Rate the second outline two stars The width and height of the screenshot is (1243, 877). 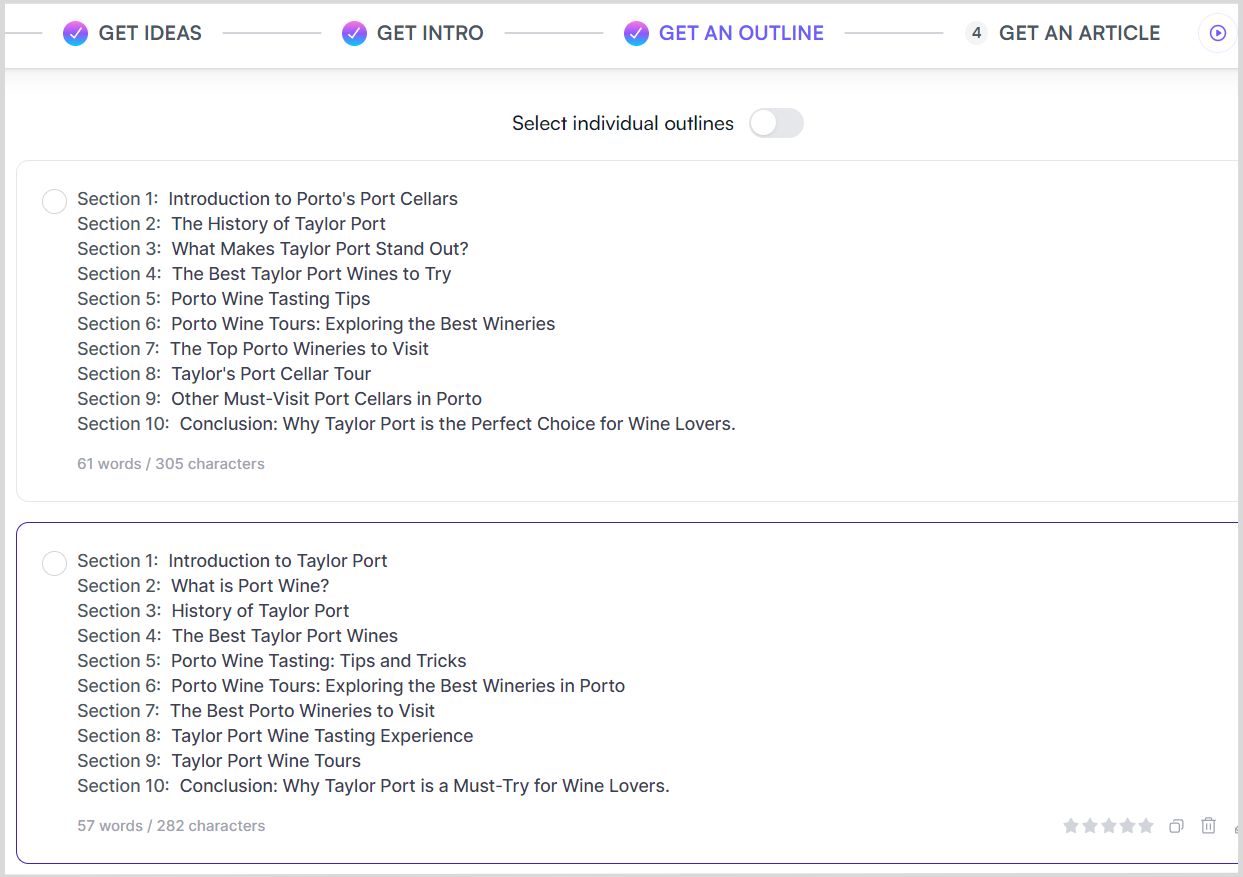click(1090, 825)
